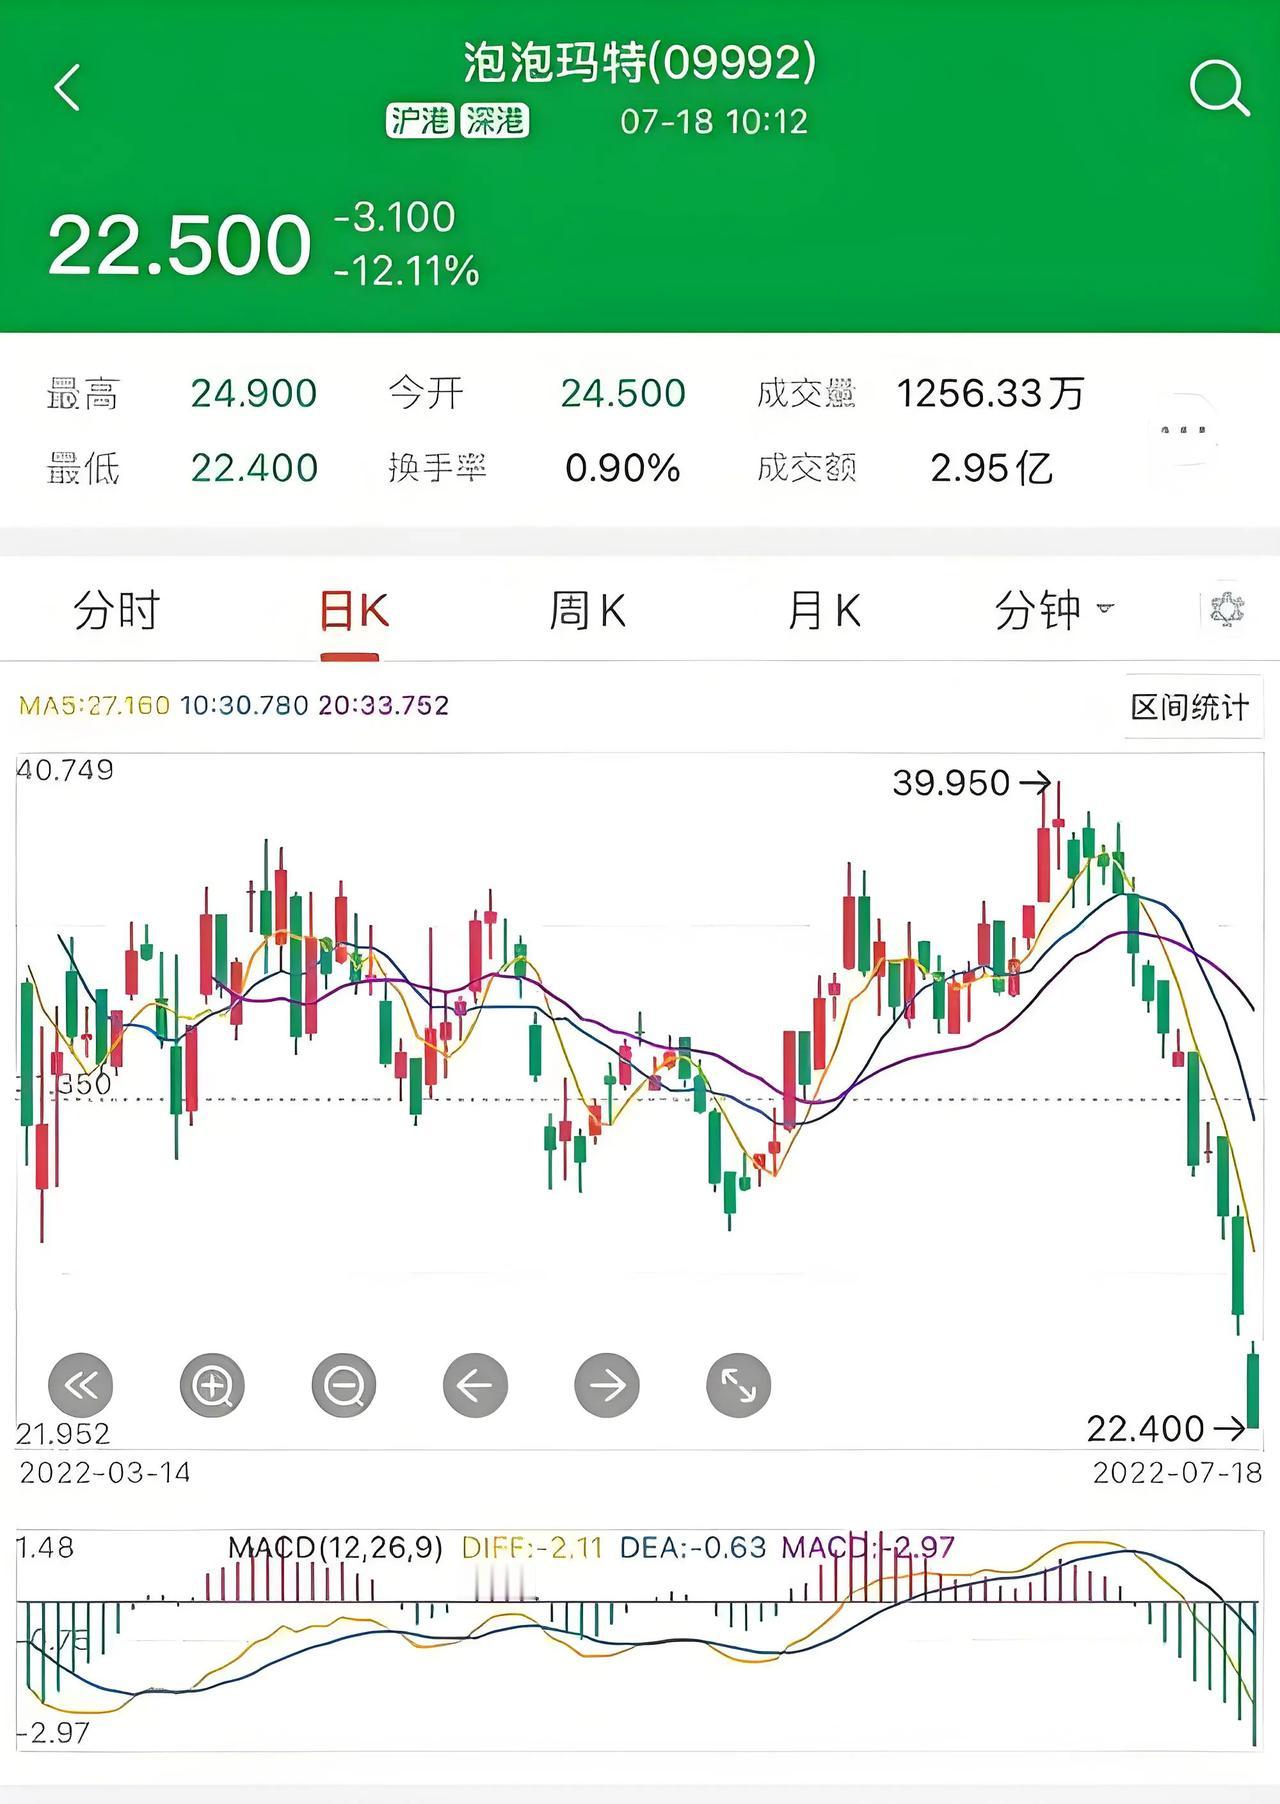Image resolution: width=1280 pixels, height=1804 pixels.
Task: Shift chart left with arrow button
Action: [475, 1385]
